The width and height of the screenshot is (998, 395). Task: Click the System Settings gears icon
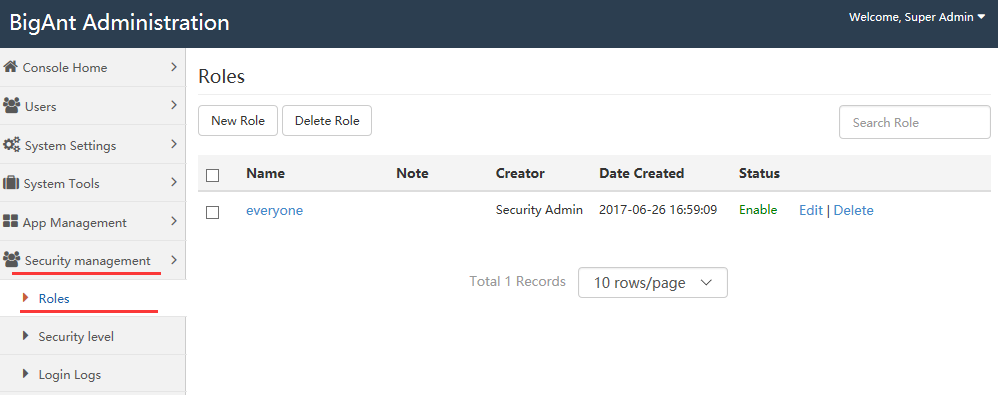tap(11, 144)
